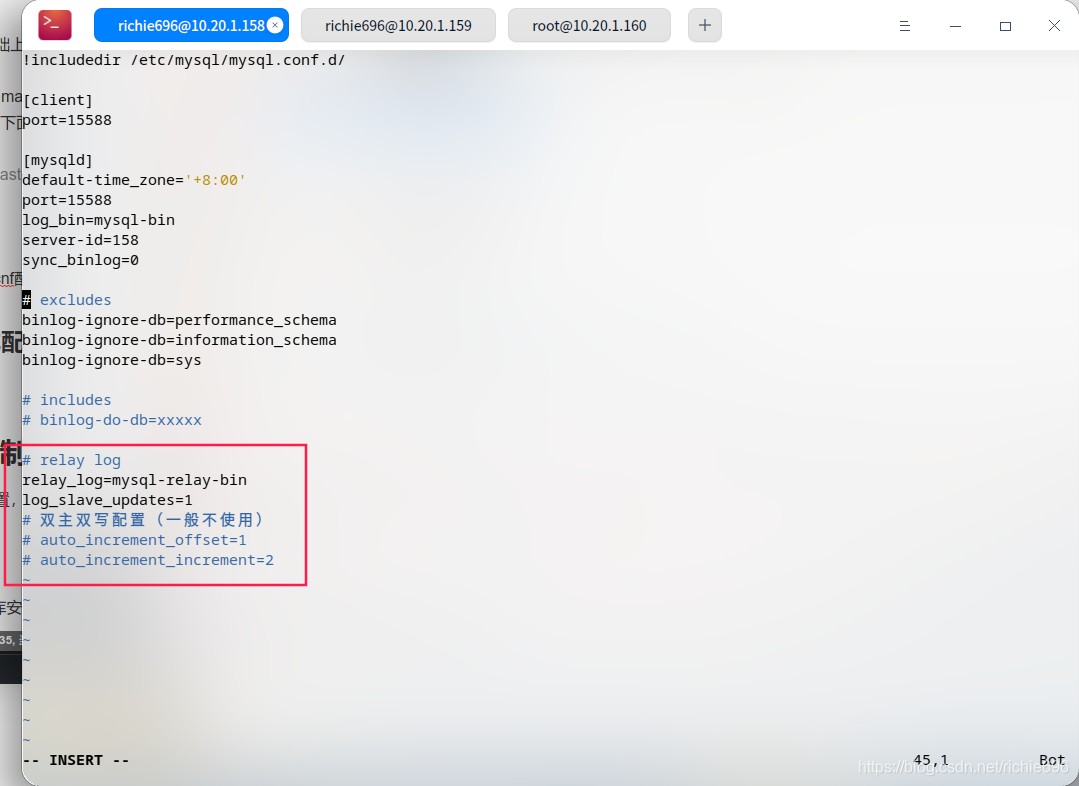Click the red terminal app icon
The width and height of the screenshot is (1079, 786).
tap(55, 25)
